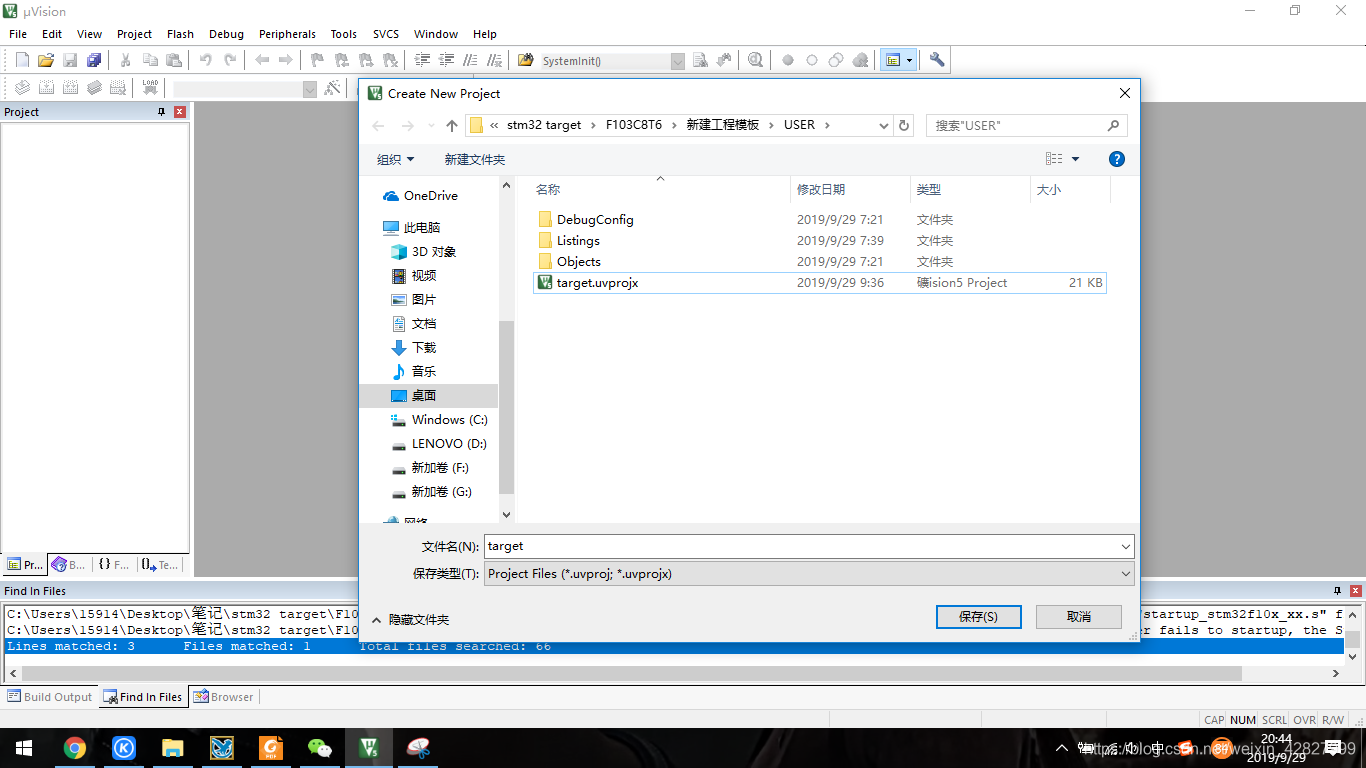Open File Explorer from the taskbar
Screen dimensions: 1366x768
tap(172, 748)
